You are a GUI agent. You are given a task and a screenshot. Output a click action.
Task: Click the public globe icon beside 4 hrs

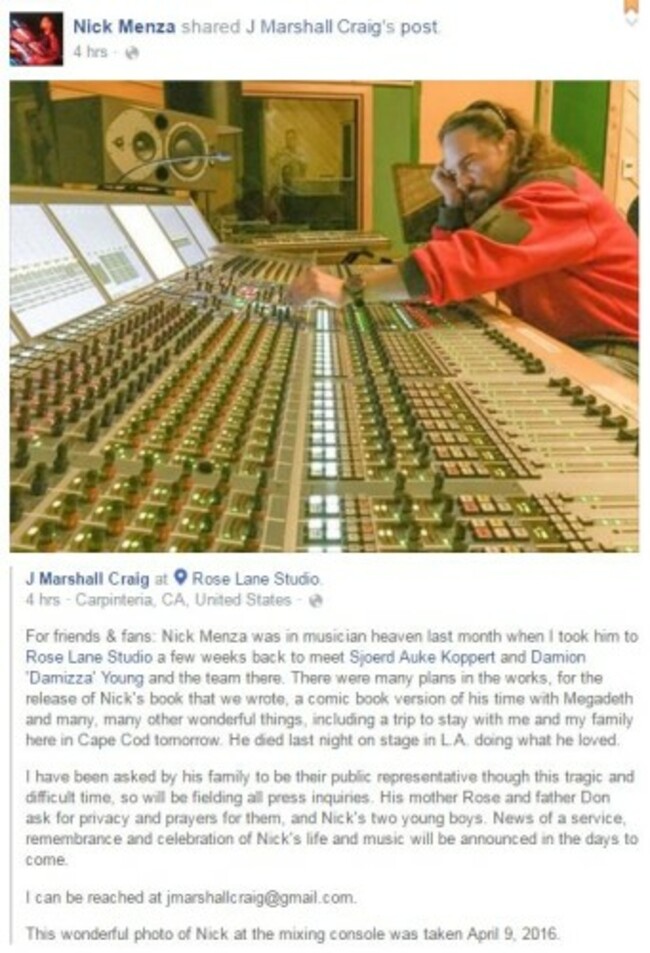tap(131, 53)
